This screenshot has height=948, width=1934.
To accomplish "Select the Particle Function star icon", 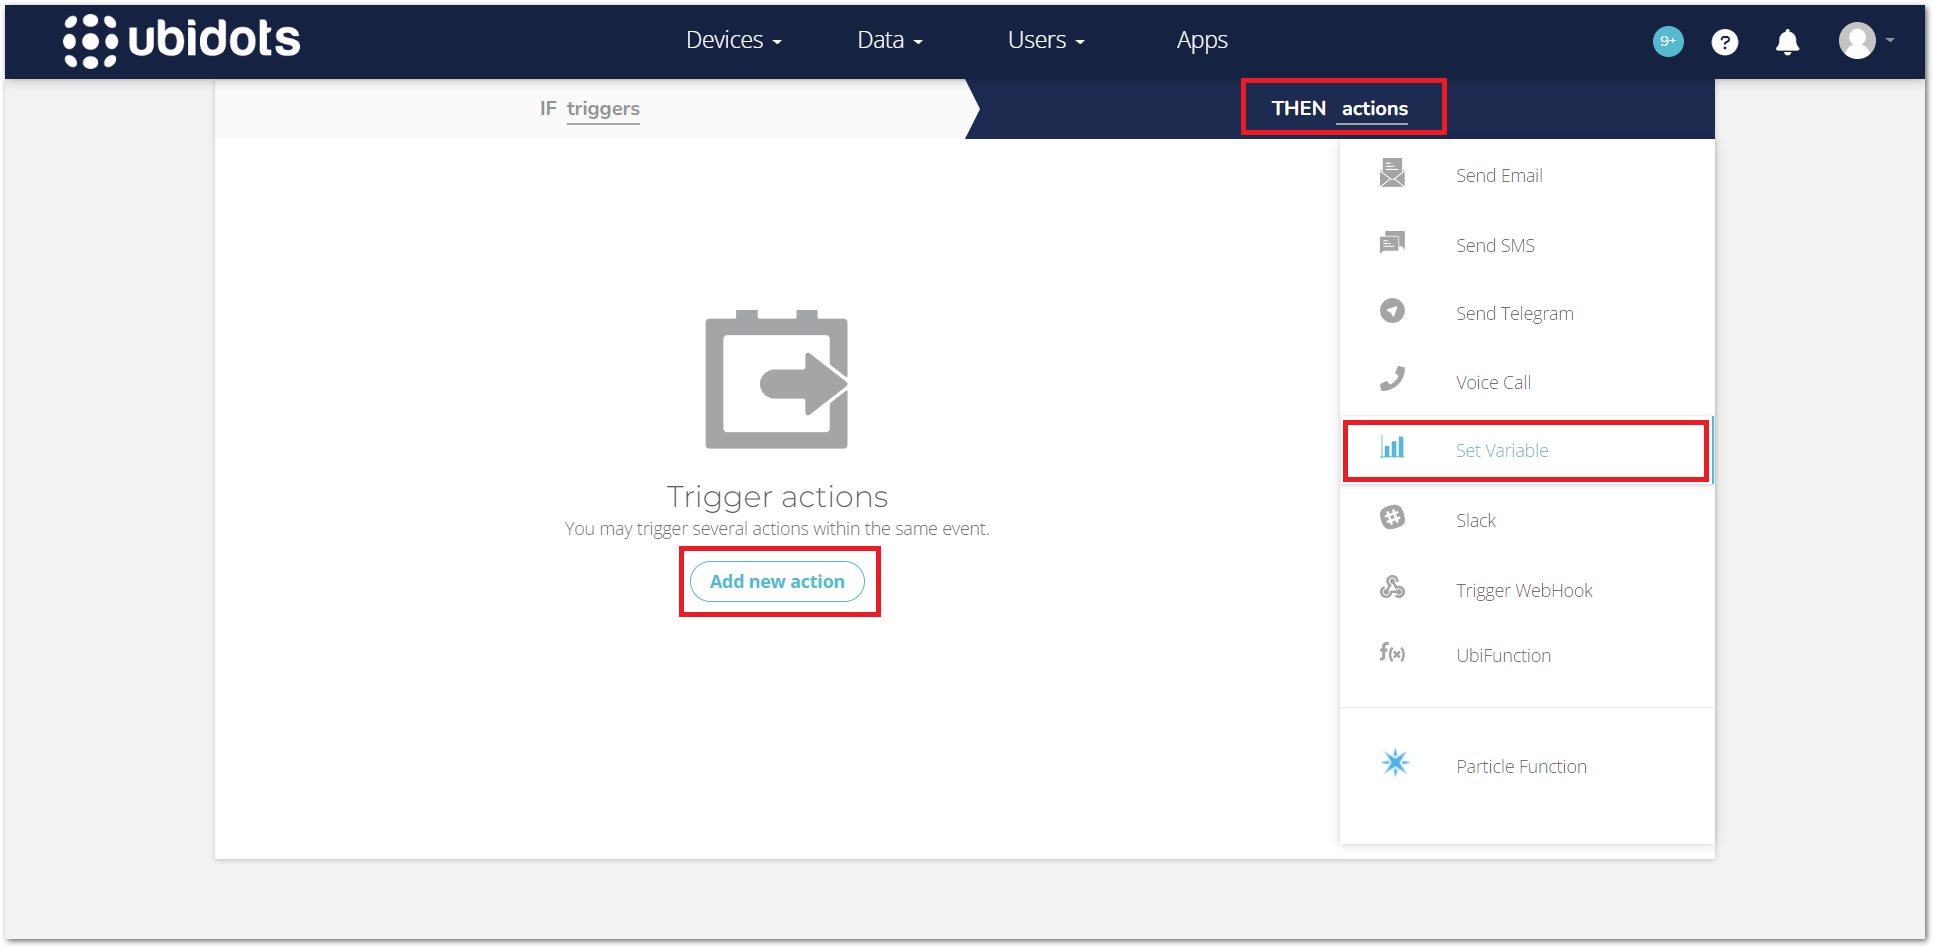I will (1395, 763).
